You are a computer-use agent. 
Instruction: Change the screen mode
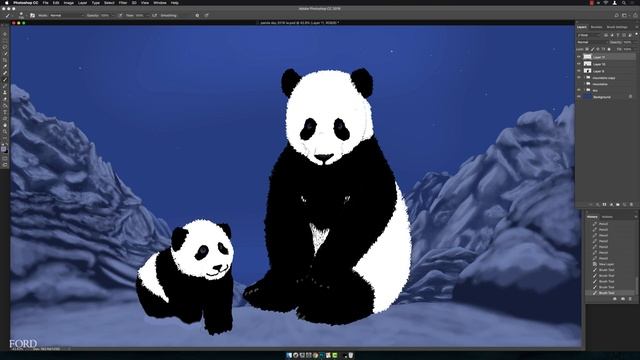tap(5, 165)
